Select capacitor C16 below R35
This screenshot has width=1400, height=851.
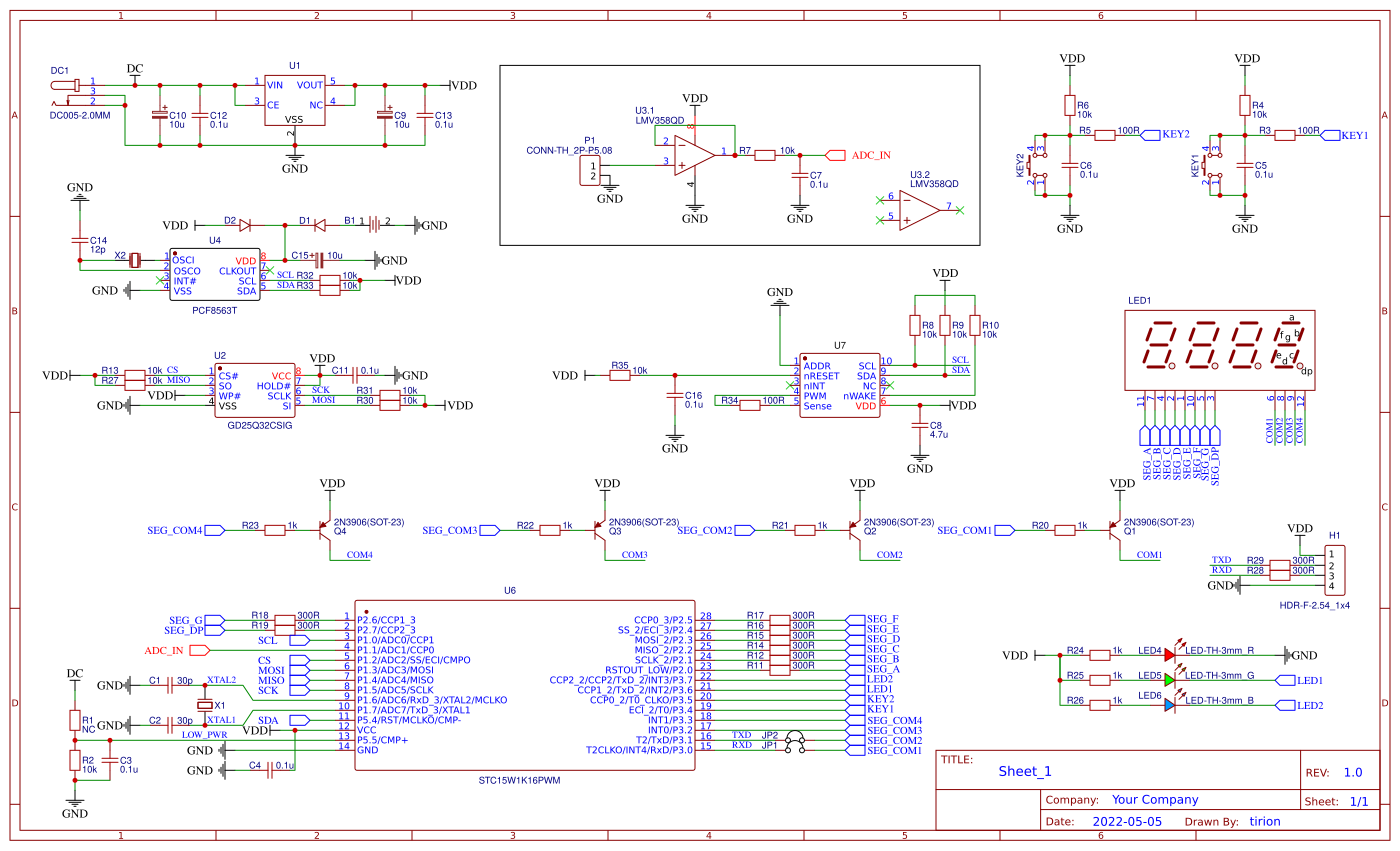675,394
